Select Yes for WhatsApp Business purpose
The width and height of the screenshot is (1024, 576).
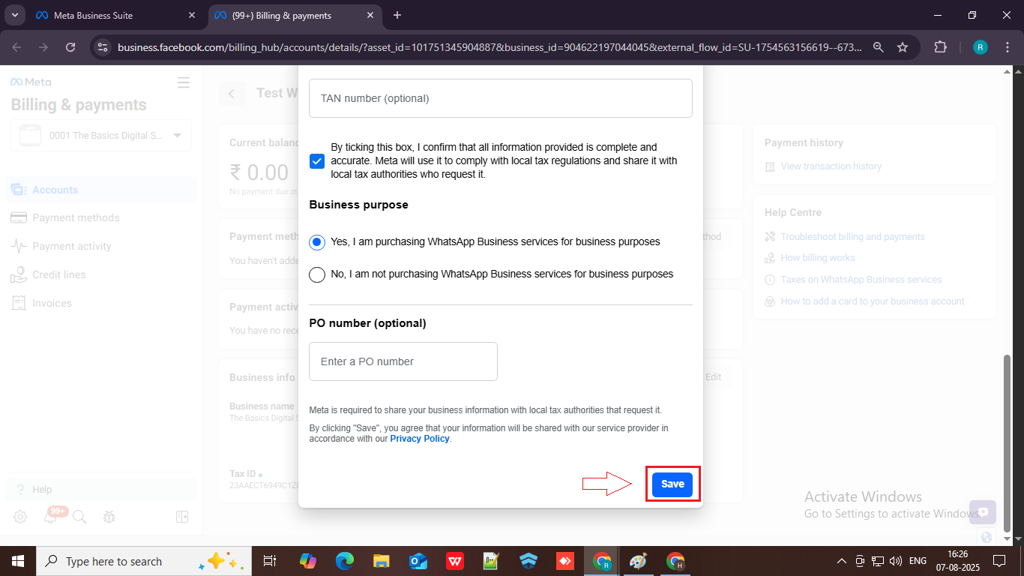[317, 242]
